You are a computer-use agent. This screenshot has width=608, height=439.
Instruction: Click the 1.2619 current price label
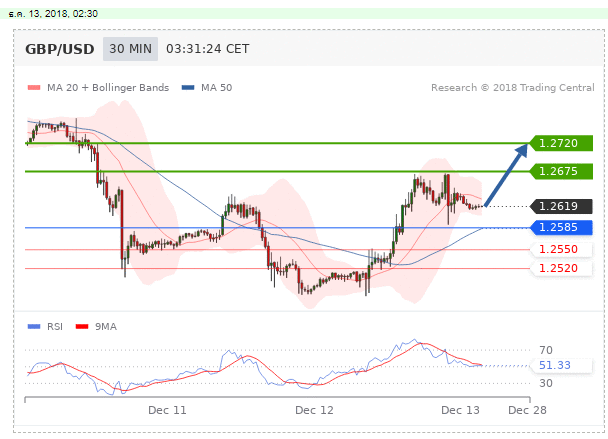pos(561,206)
